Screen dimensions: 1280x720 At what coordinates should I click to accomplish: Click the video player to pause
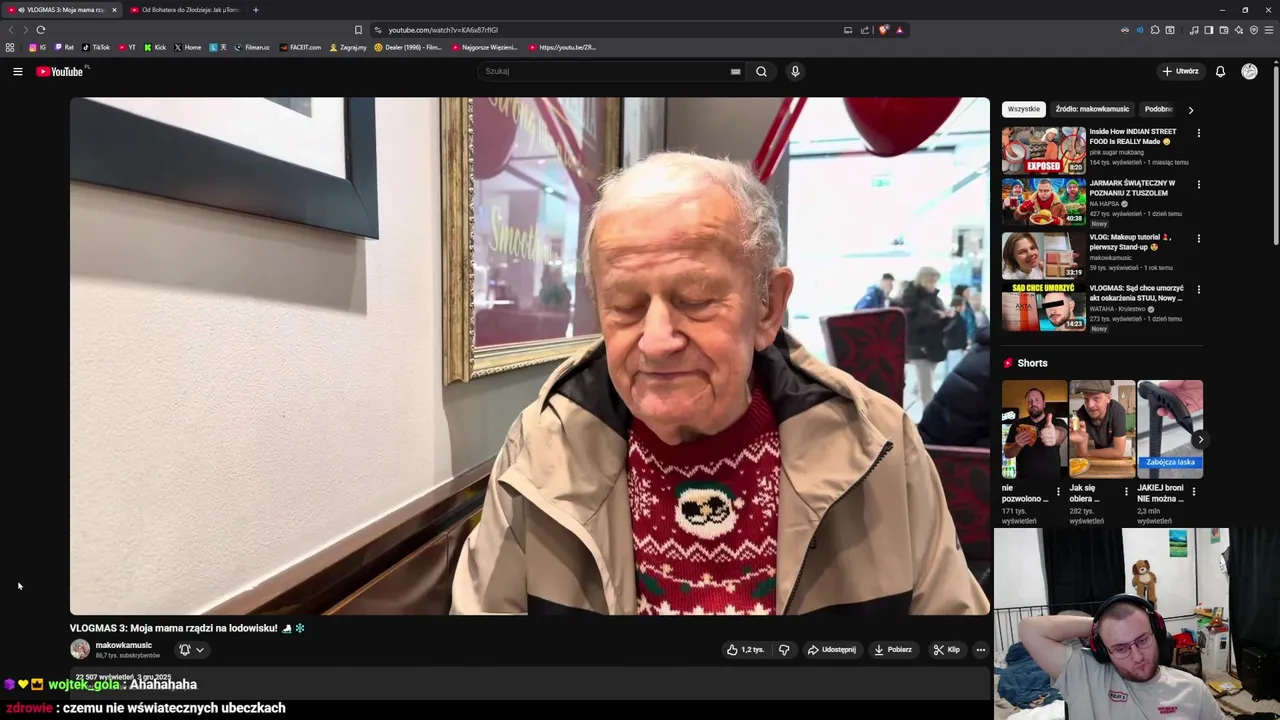[x=529, y=355]
